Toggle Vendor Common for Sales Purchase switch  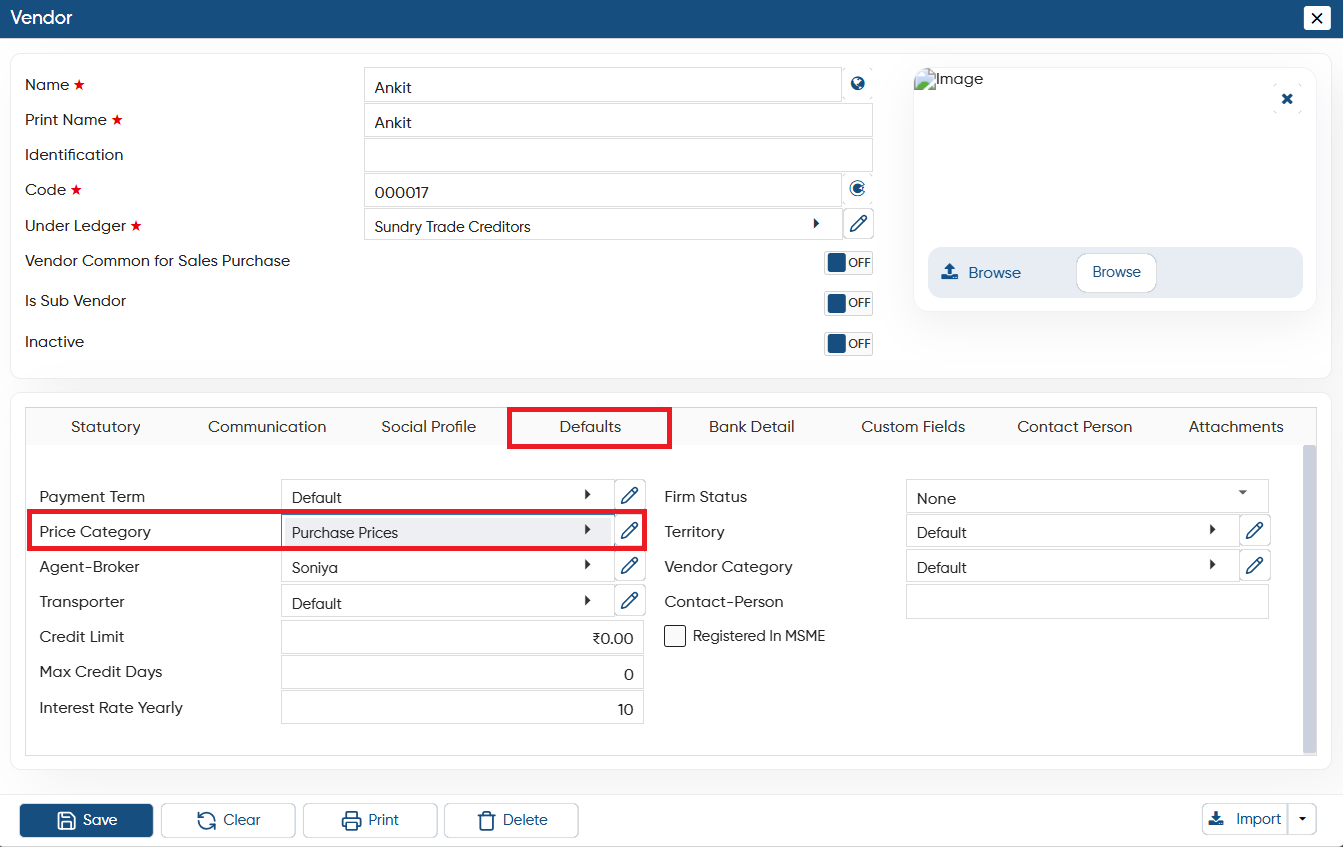tap(848, 263)
